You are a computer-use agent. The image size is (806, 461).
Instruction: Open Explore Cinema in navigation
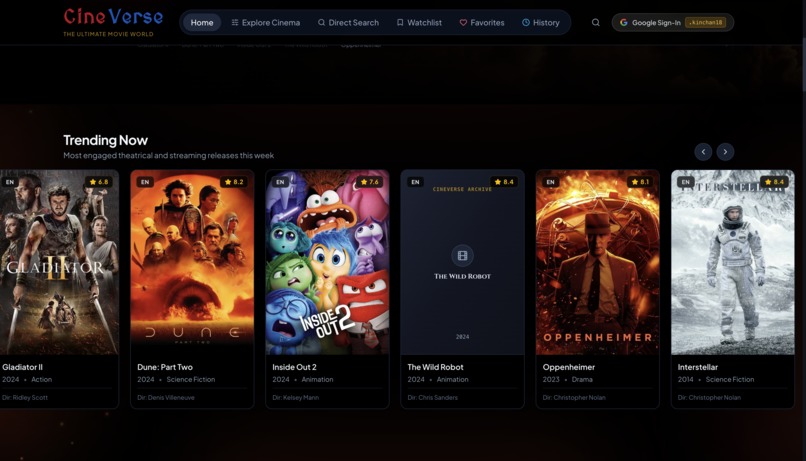(266, 23)
